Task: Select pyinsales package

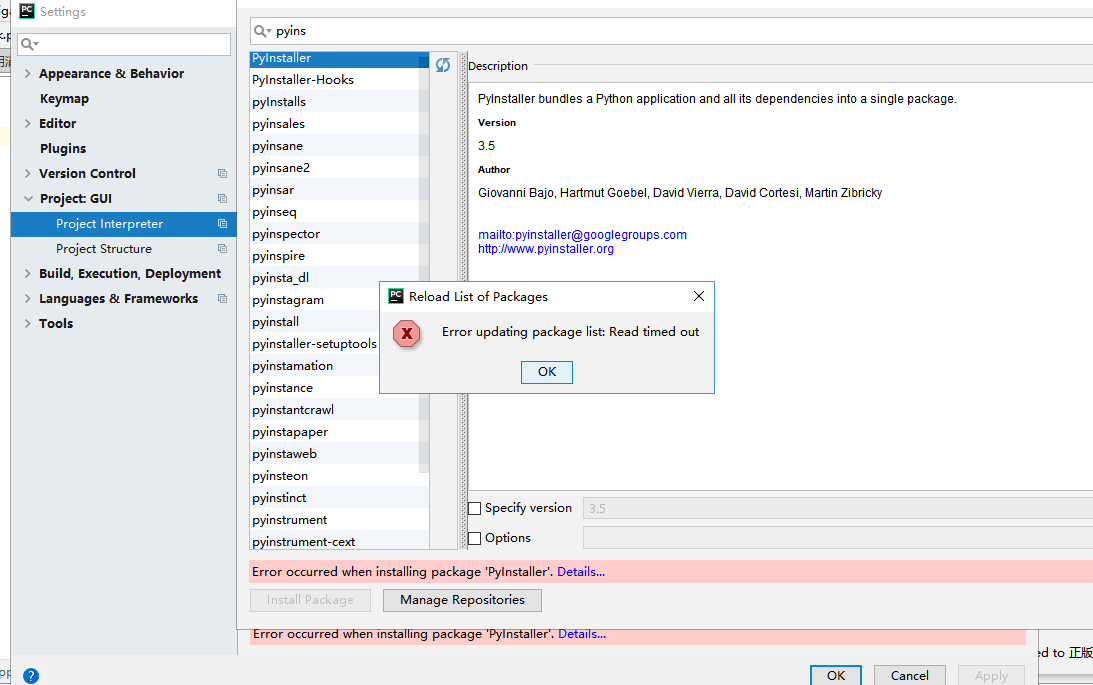Action: 339,124
